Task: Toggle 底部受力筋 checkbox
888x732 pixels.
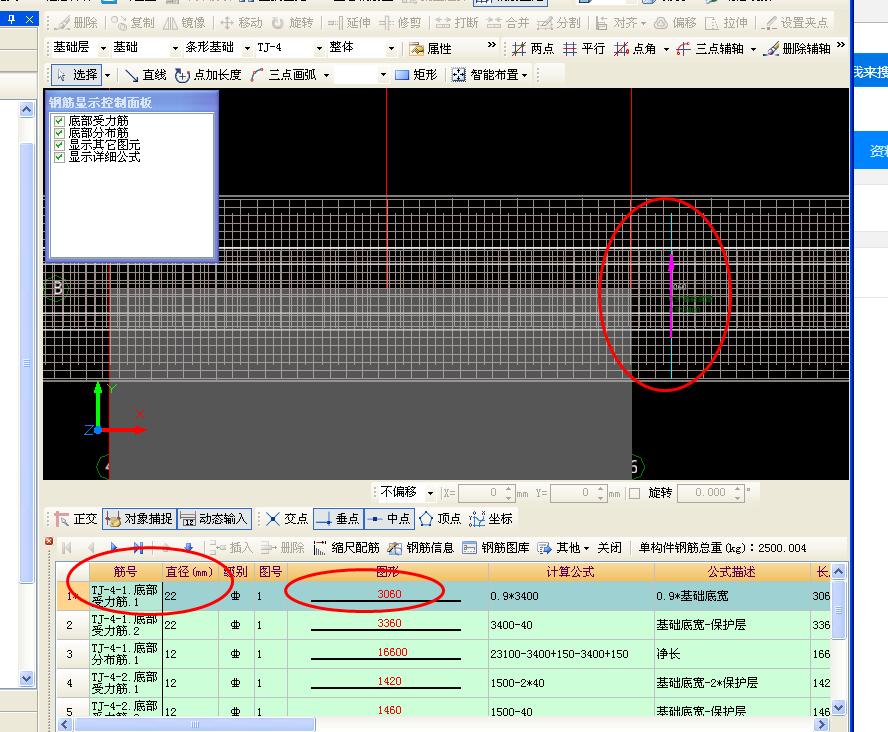Action: click(59, 121)
